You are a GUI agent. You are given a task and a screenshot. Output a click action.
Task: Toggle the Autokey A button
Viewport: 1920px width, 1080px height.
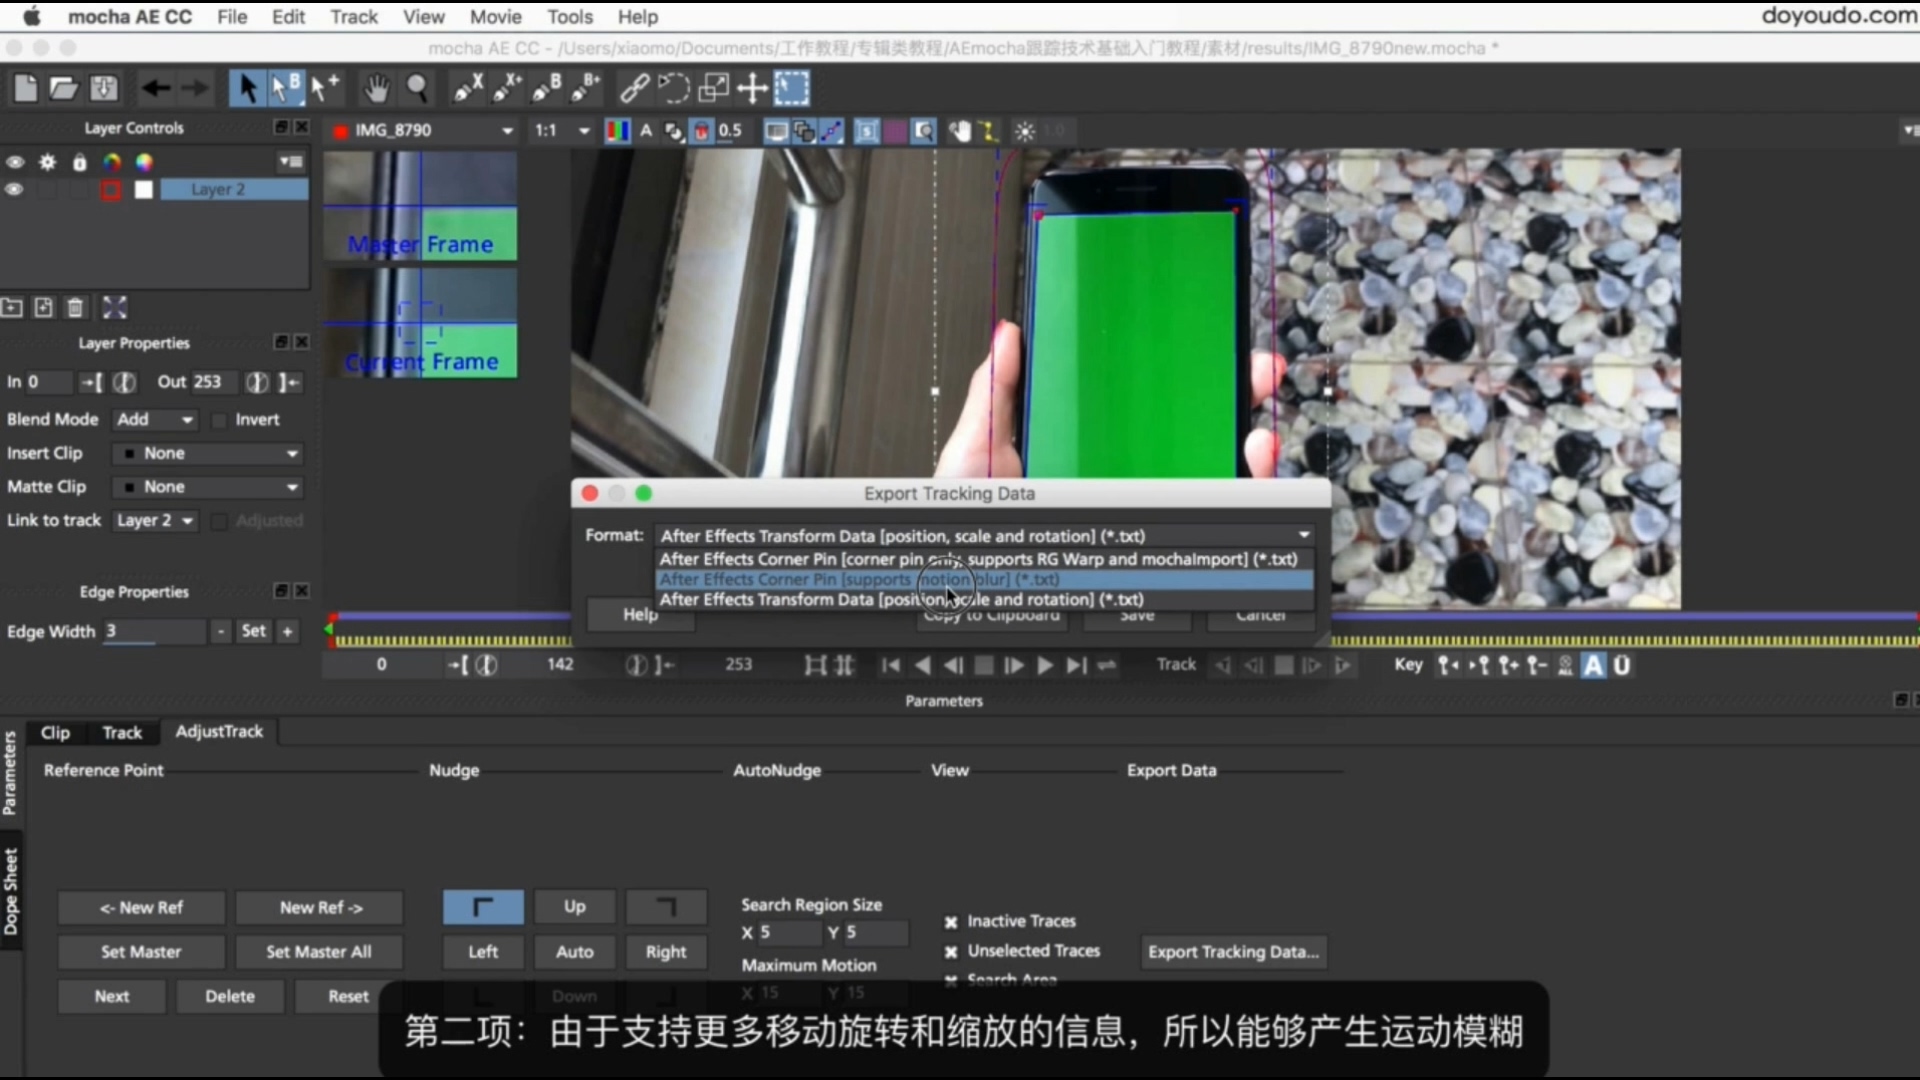point(1593,665)
